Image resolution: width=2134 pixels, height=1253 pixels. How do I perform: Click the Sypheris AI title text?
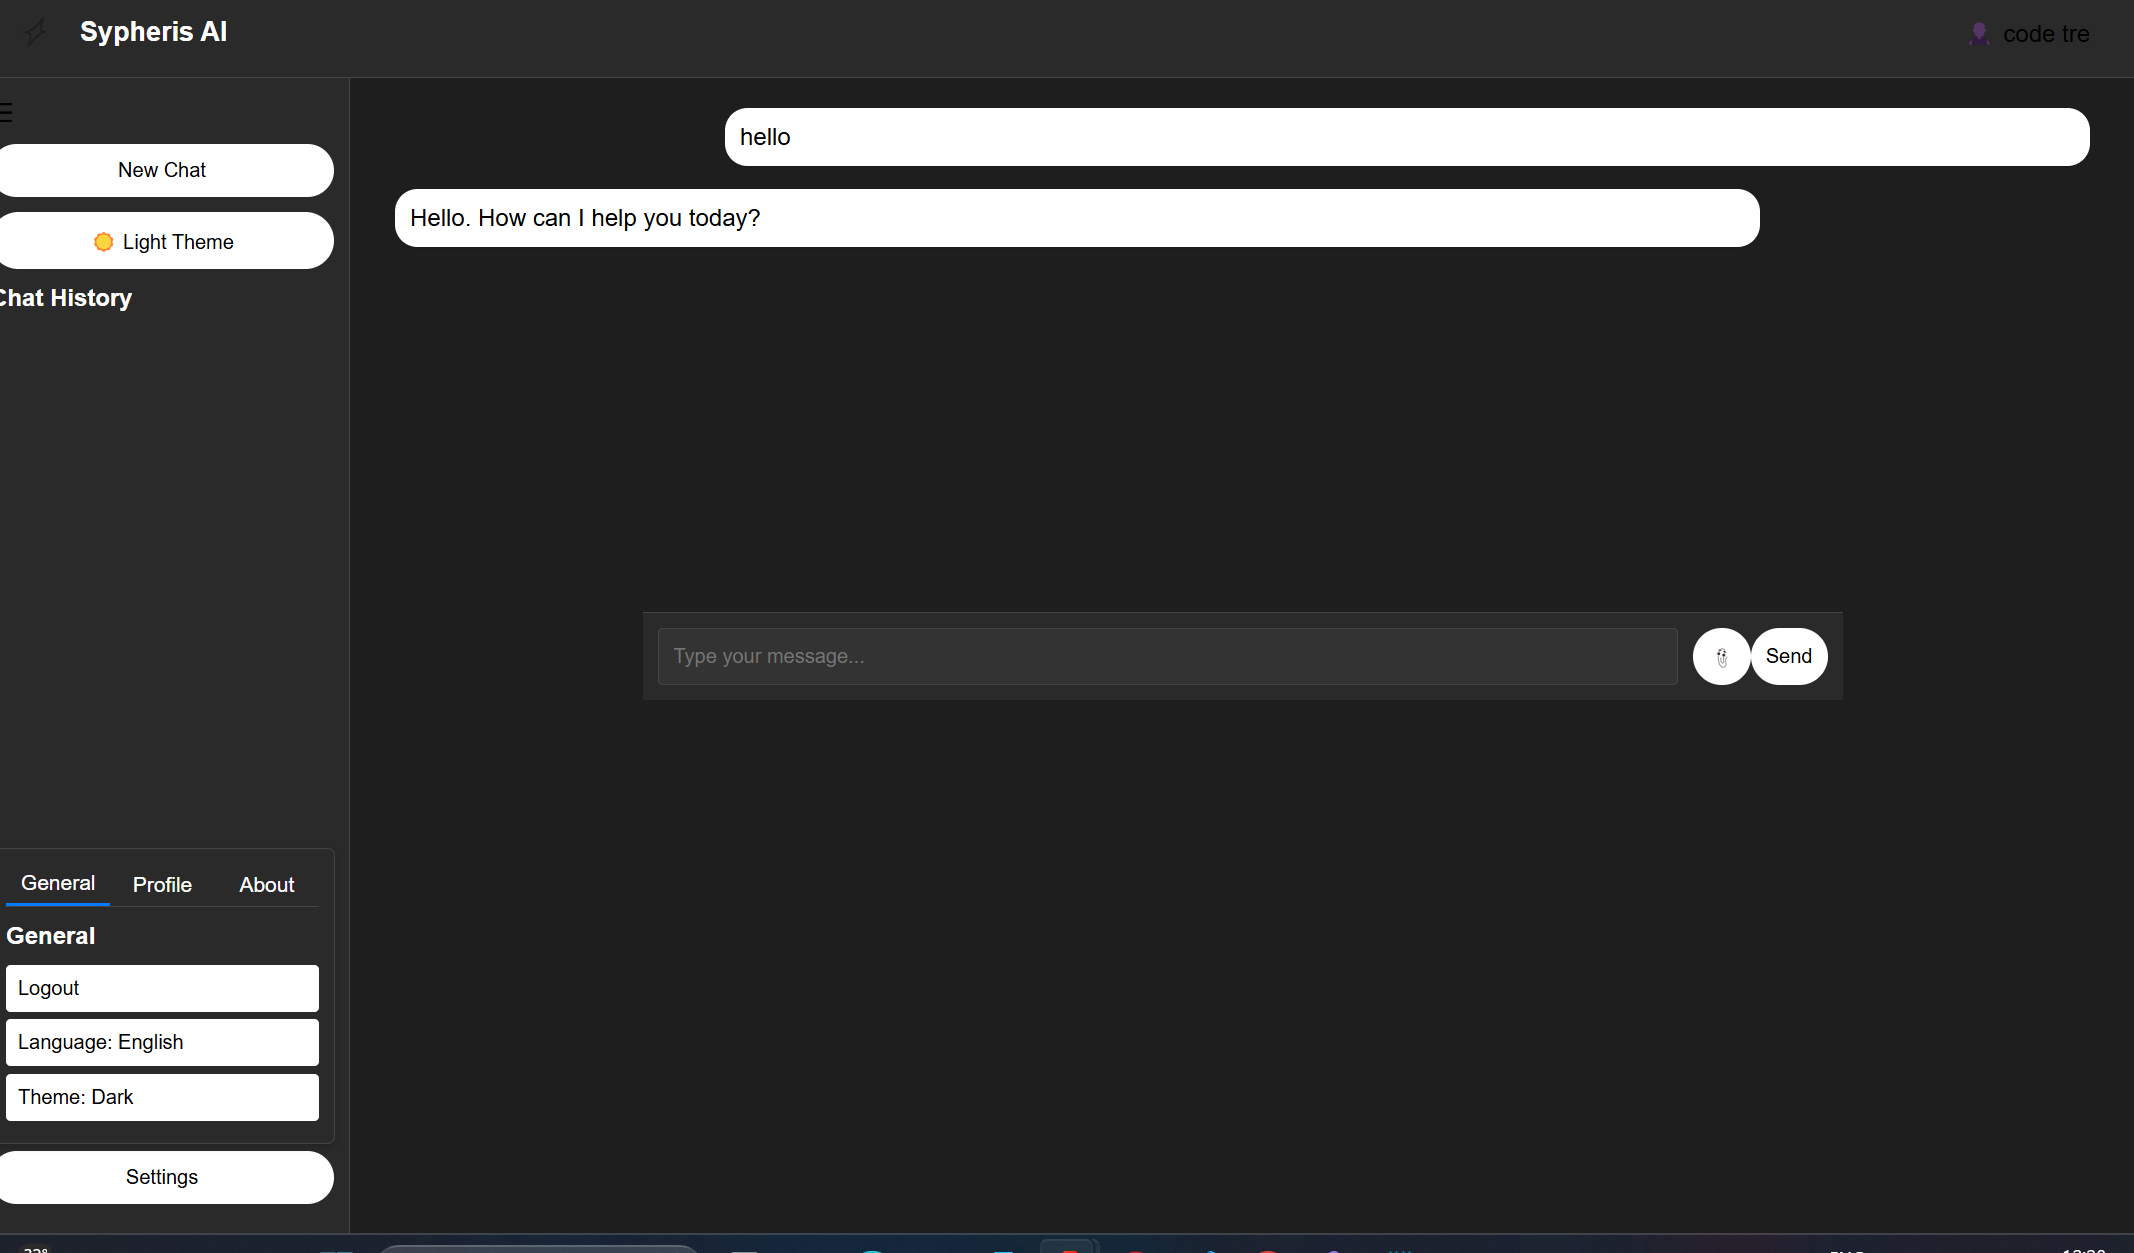pos(153,32)
